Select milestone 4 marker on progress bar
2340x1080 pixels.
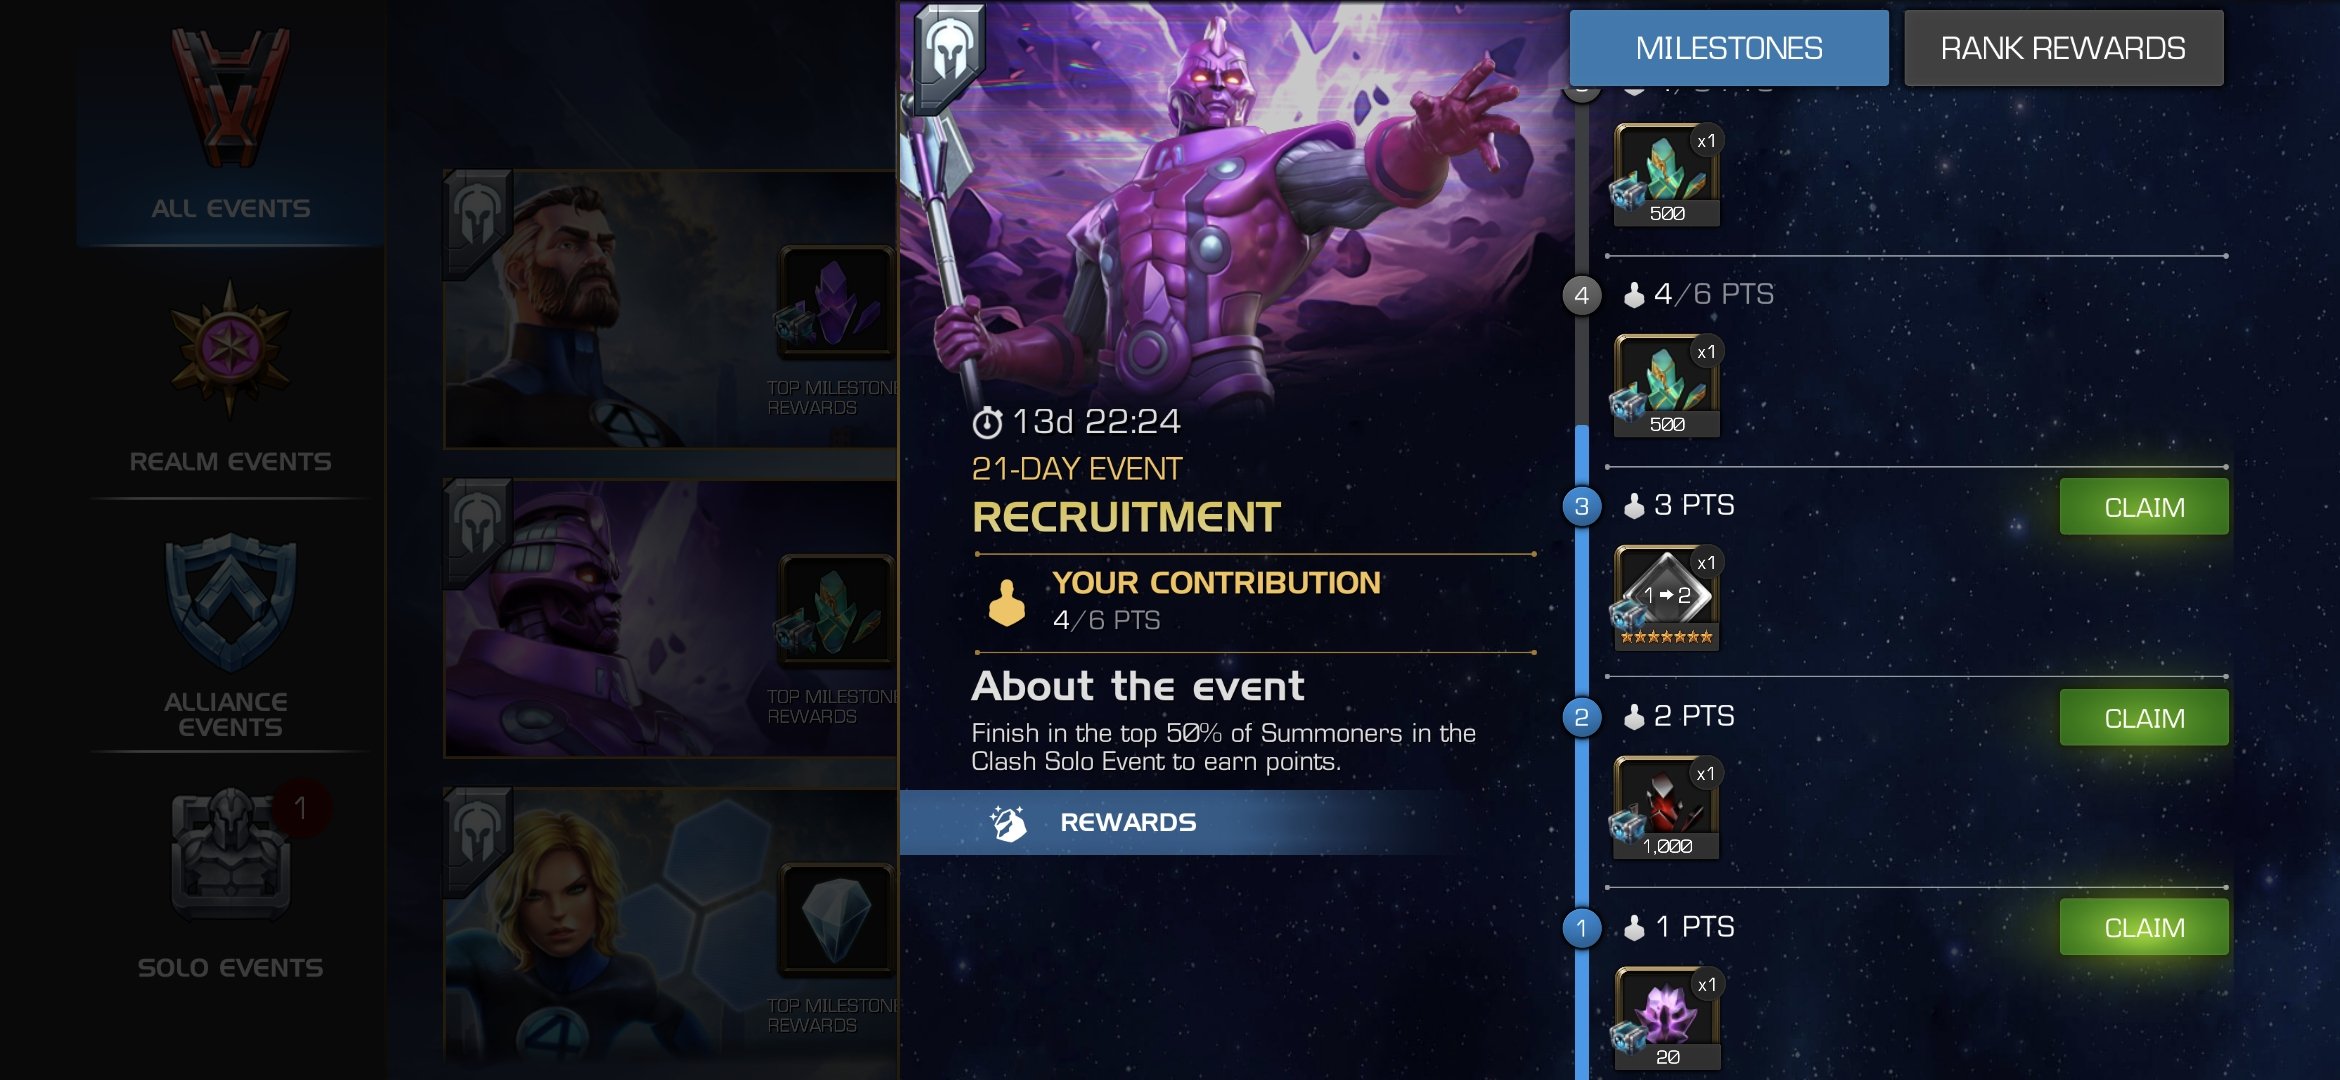[1581, 295]
